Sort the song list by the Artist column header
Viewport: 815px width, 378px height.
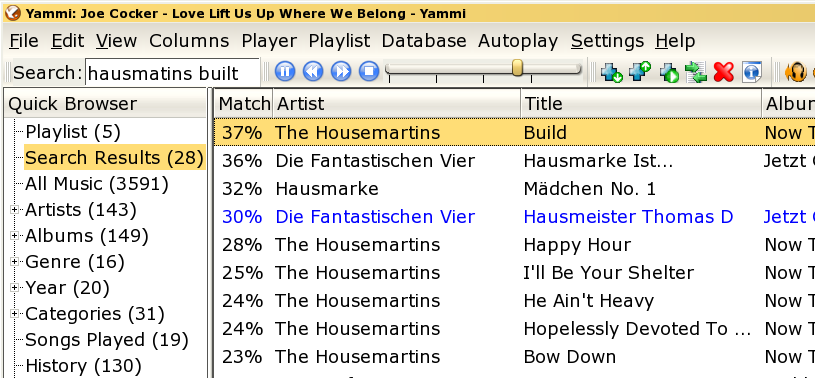tap(397, 103)
